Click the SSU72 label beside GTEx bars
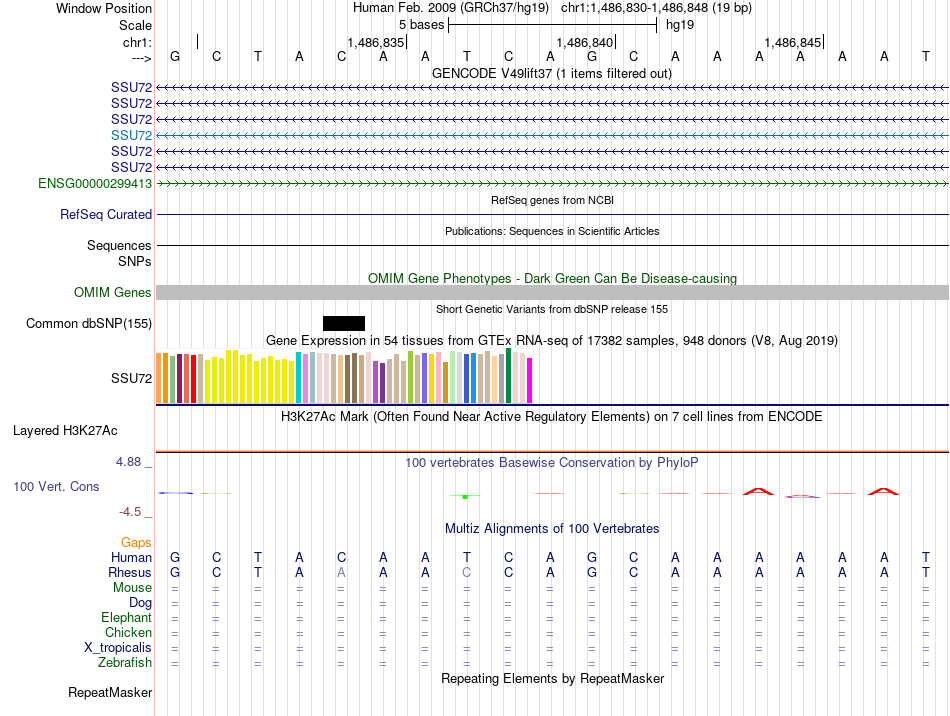Screen dimensions: 950x716 (131, 378)
